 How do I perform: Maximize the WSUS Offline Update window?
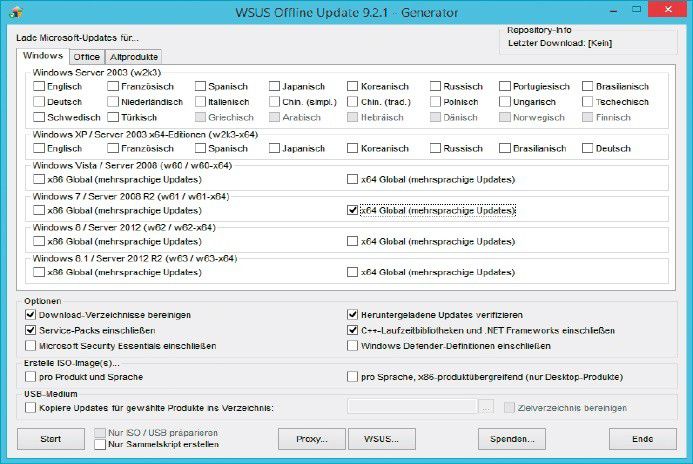tap(636, 9)
